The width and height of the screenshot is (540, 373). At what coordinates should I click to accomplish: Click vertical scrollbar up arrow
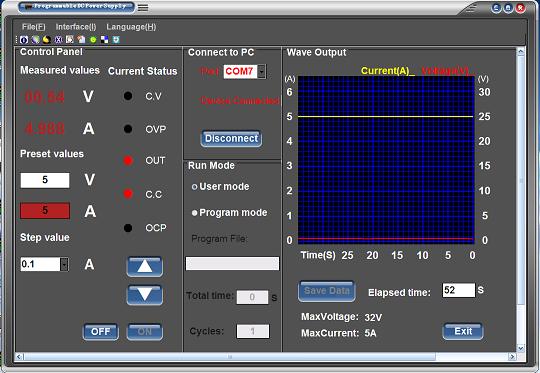pyautogui.click(x=521, y=52)
